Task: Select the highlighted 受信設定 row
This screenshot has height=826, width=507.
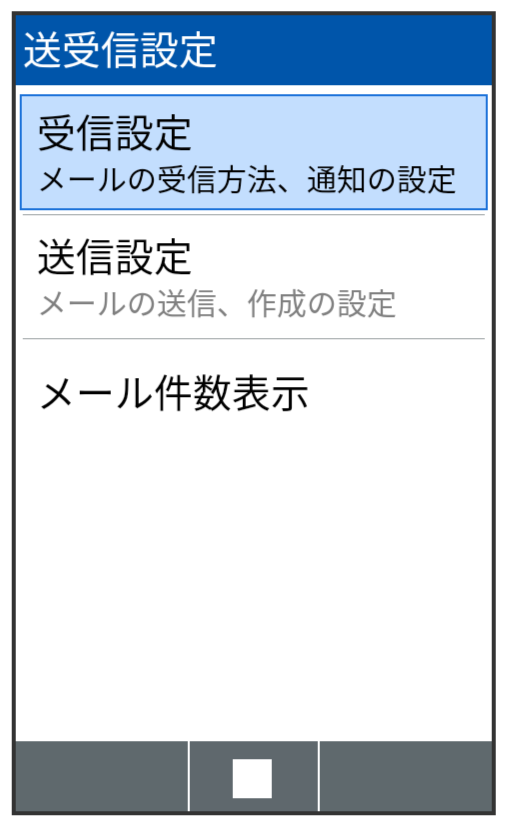Action: 254,152
